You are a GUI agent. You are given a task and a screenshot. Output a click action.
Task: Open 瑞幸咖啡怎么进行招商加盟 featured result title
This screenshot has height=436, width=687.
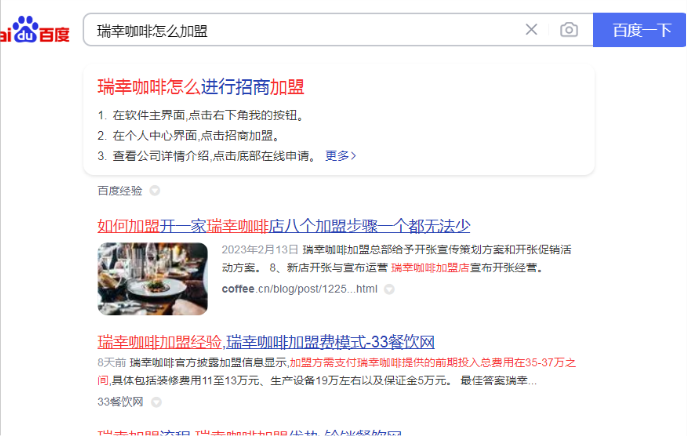coord(201,87)
